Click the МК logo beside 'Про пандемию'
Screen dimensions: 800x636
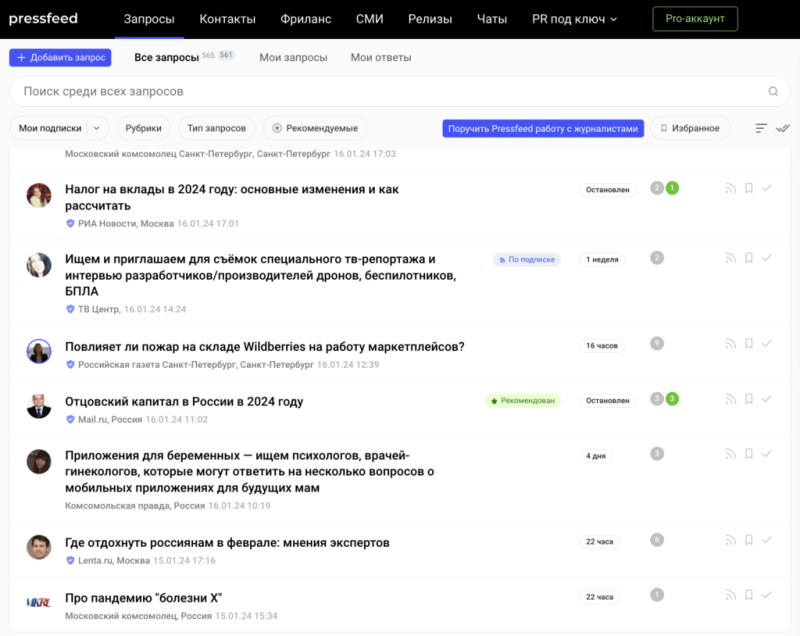click(39, 602)
